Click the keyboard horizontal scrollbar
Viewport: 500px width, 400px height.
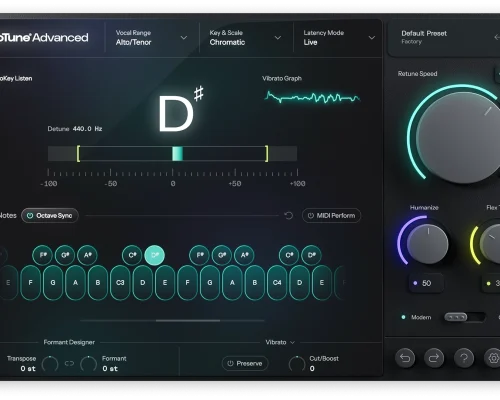tap(188, 320)
